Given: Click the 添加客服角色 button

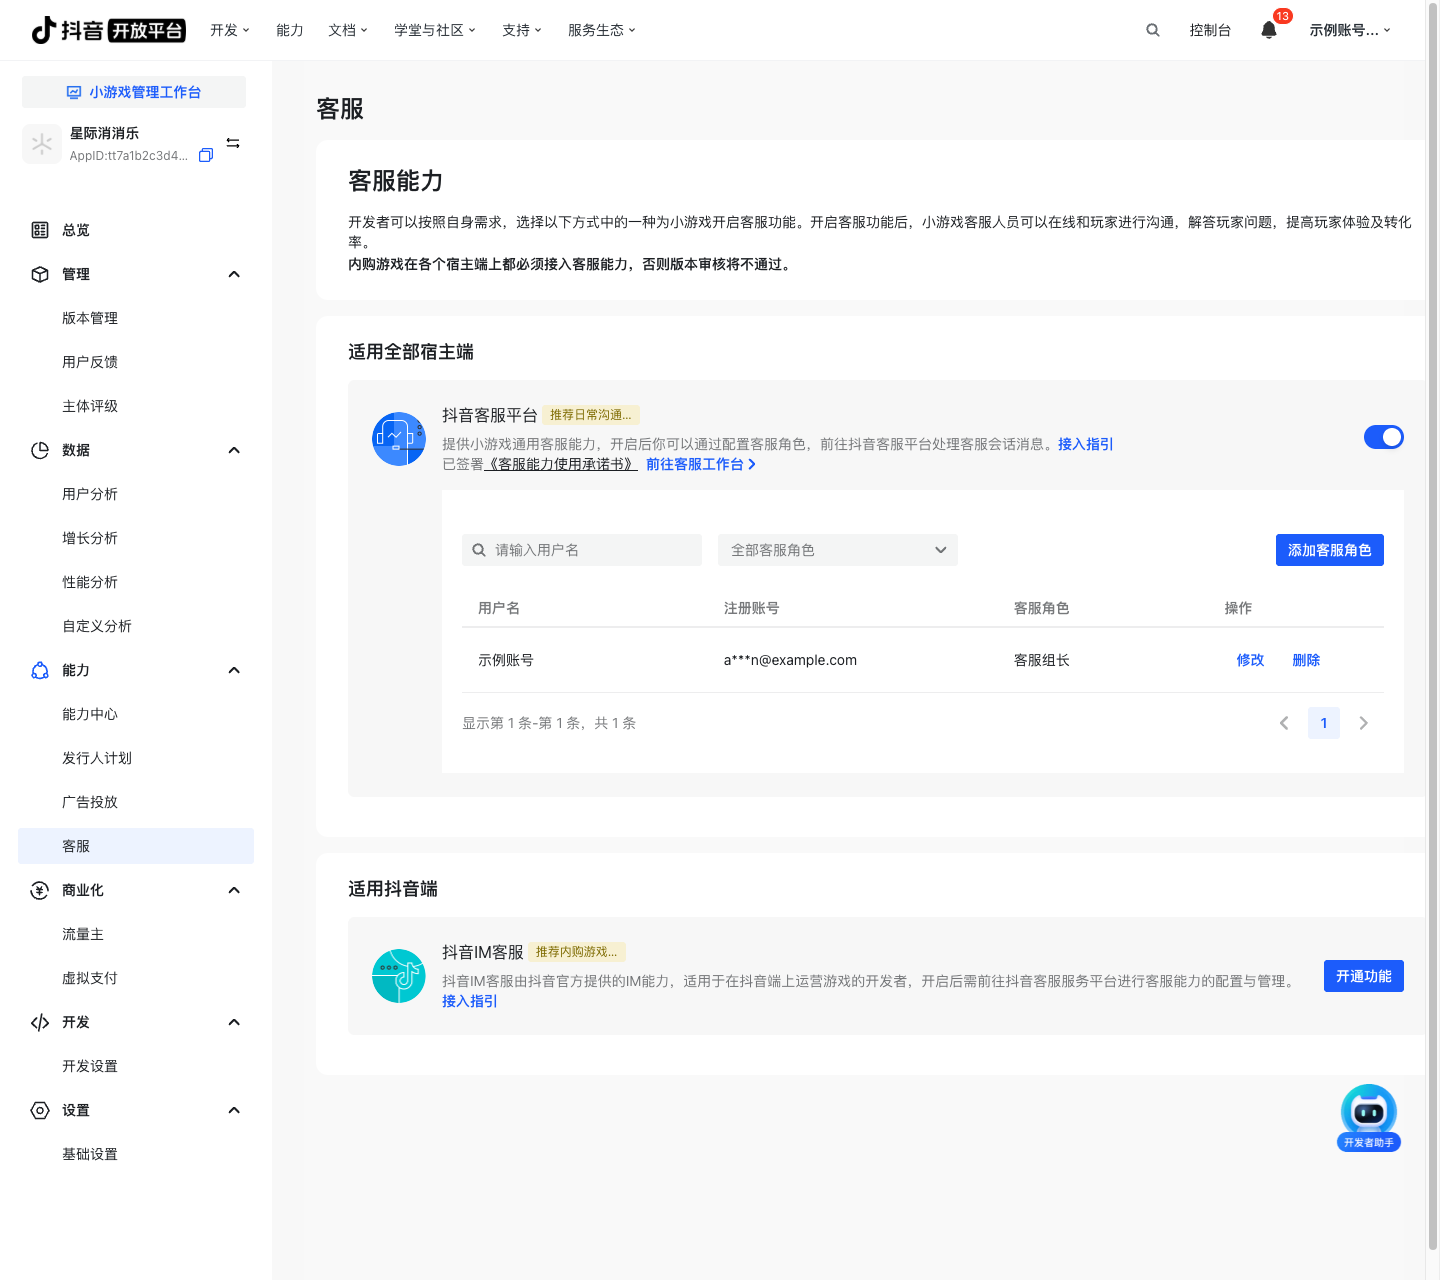Looking at the screenshot, I should point(1330,550).
